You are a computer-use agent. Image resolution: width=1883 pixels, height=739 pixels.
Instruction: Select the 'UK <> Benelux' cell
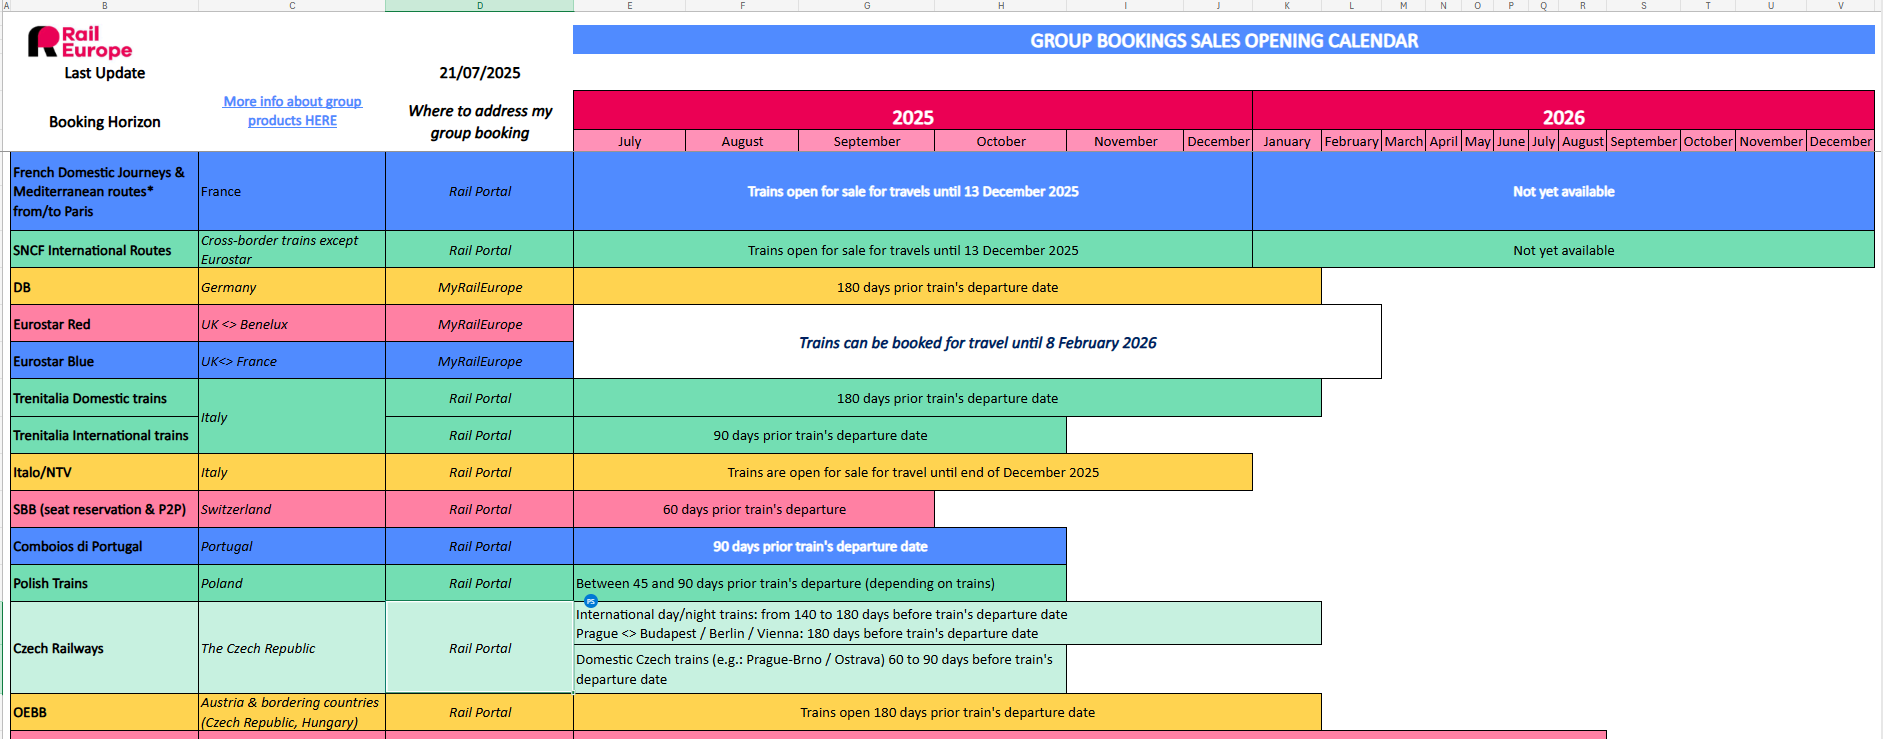coord(292,324)
